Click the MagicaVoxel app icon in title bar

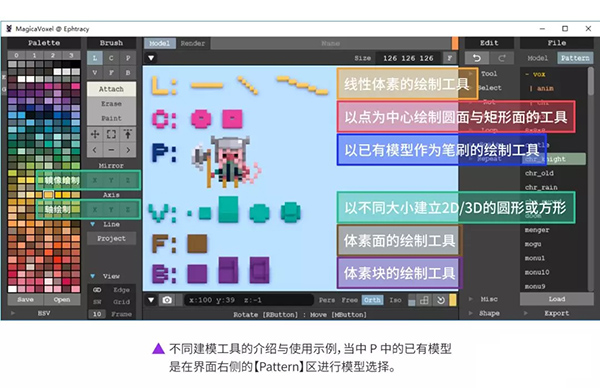[8, 29]
